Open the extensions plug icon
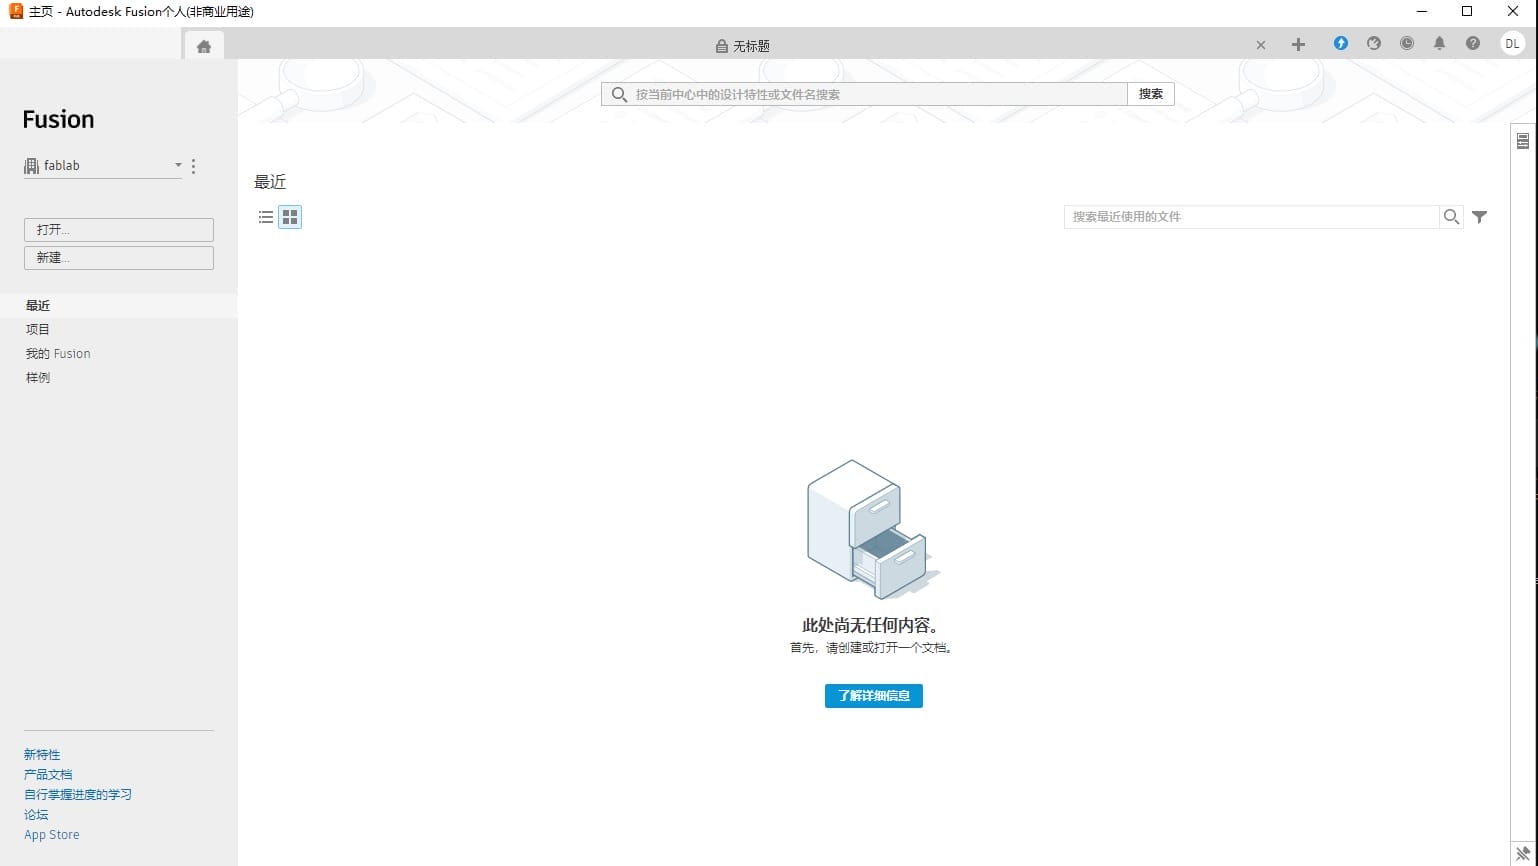 coord(1374,43)
